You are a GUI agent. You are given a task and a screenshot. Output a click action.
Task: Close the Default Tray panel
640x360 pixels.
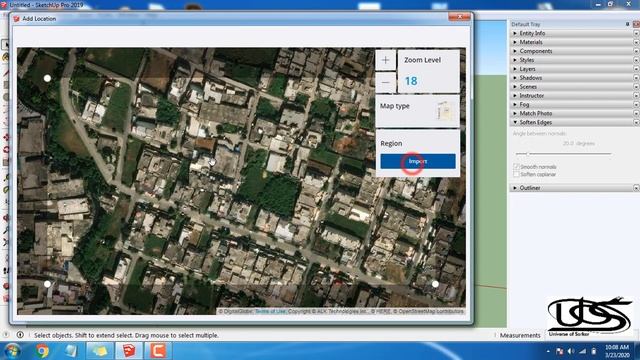pos(636,24)
